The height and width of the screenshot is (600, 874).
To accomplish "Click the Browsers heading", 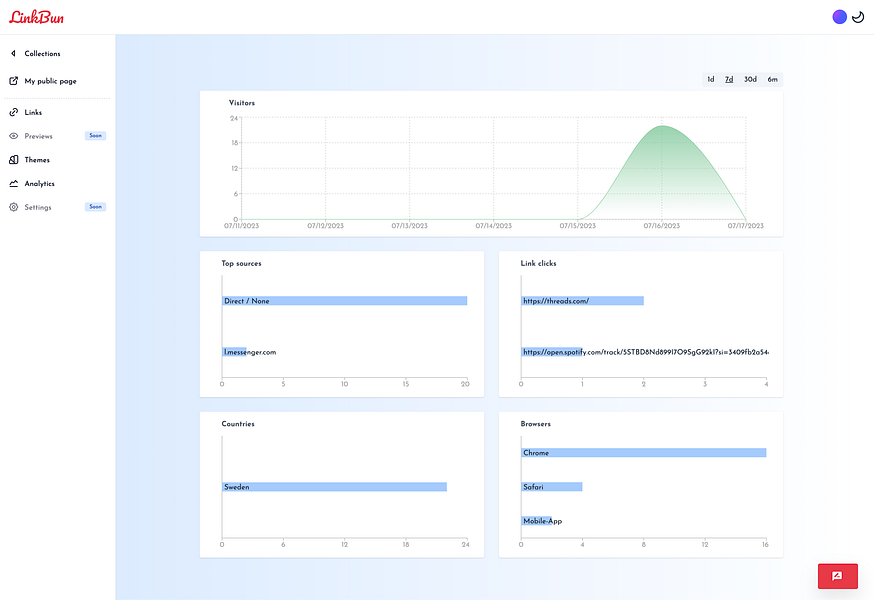I will 536,424.
